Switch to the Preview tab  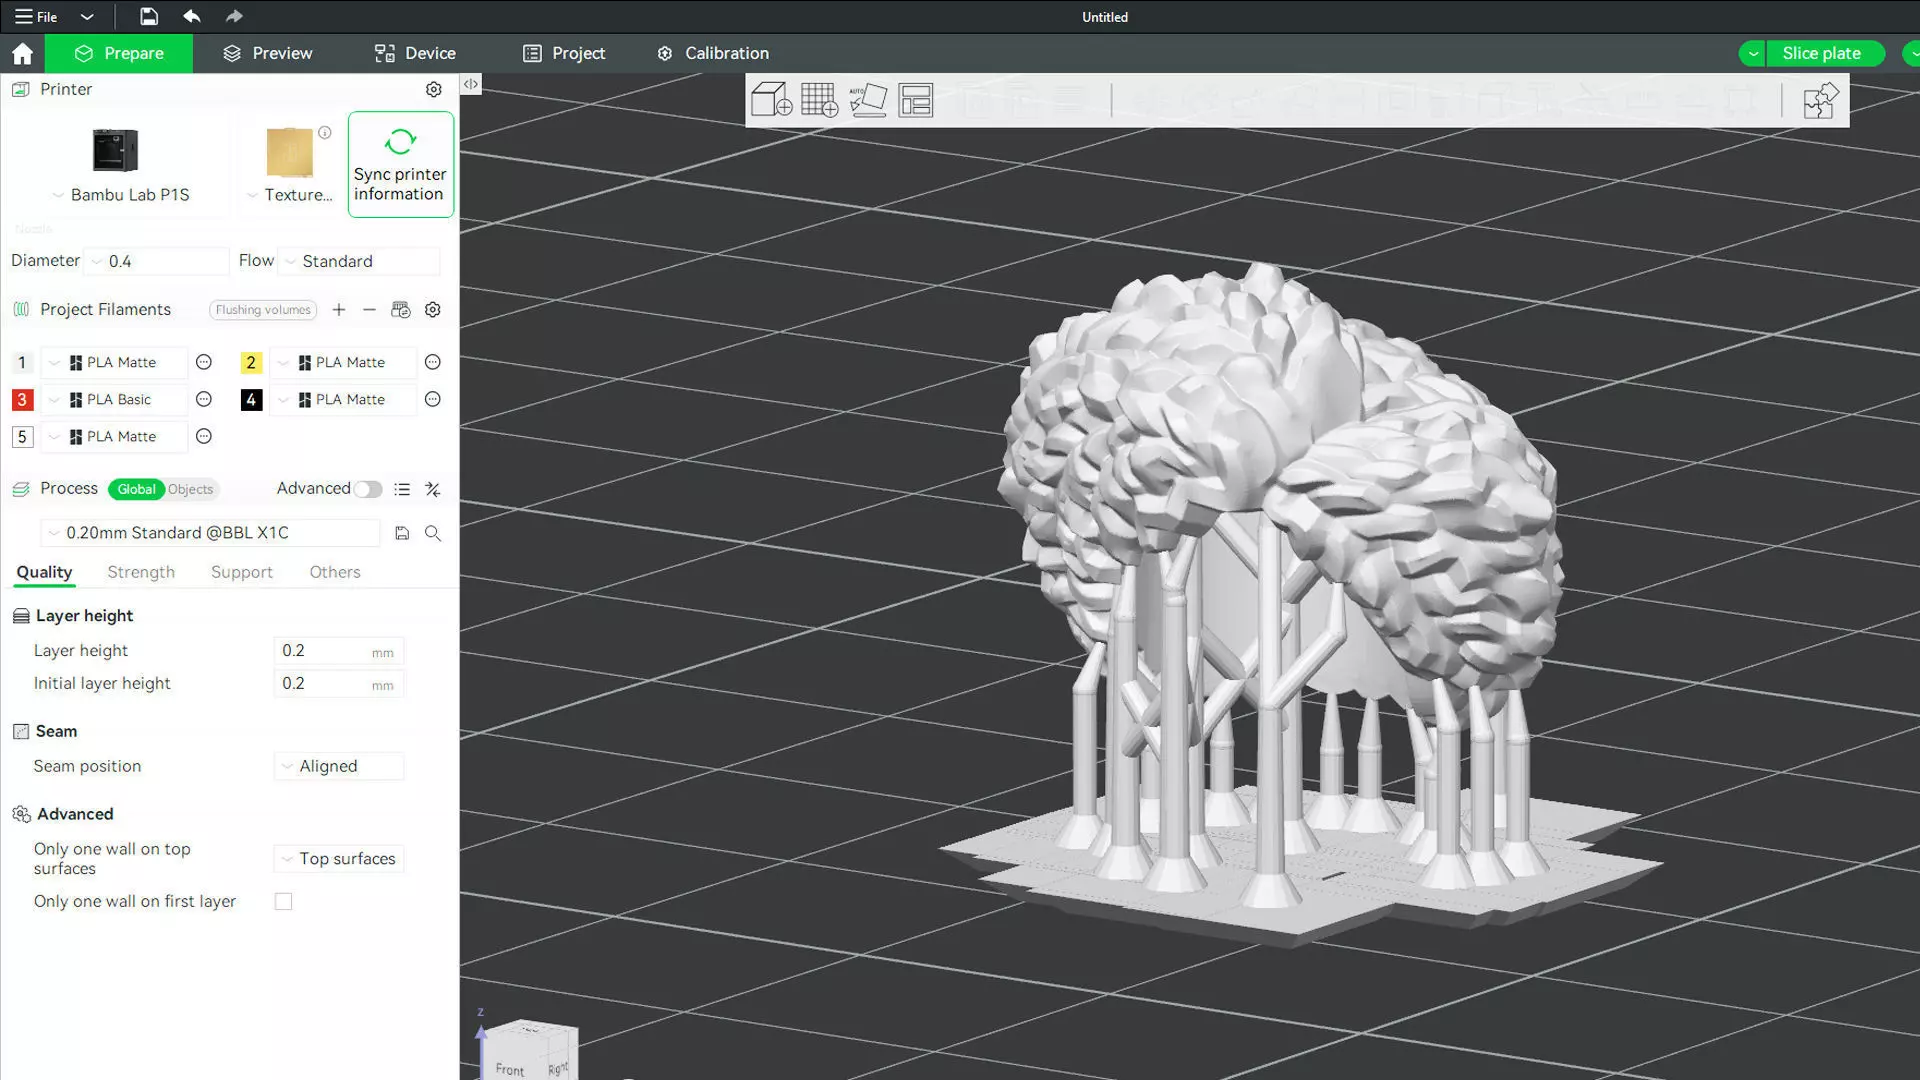[267, 53]
